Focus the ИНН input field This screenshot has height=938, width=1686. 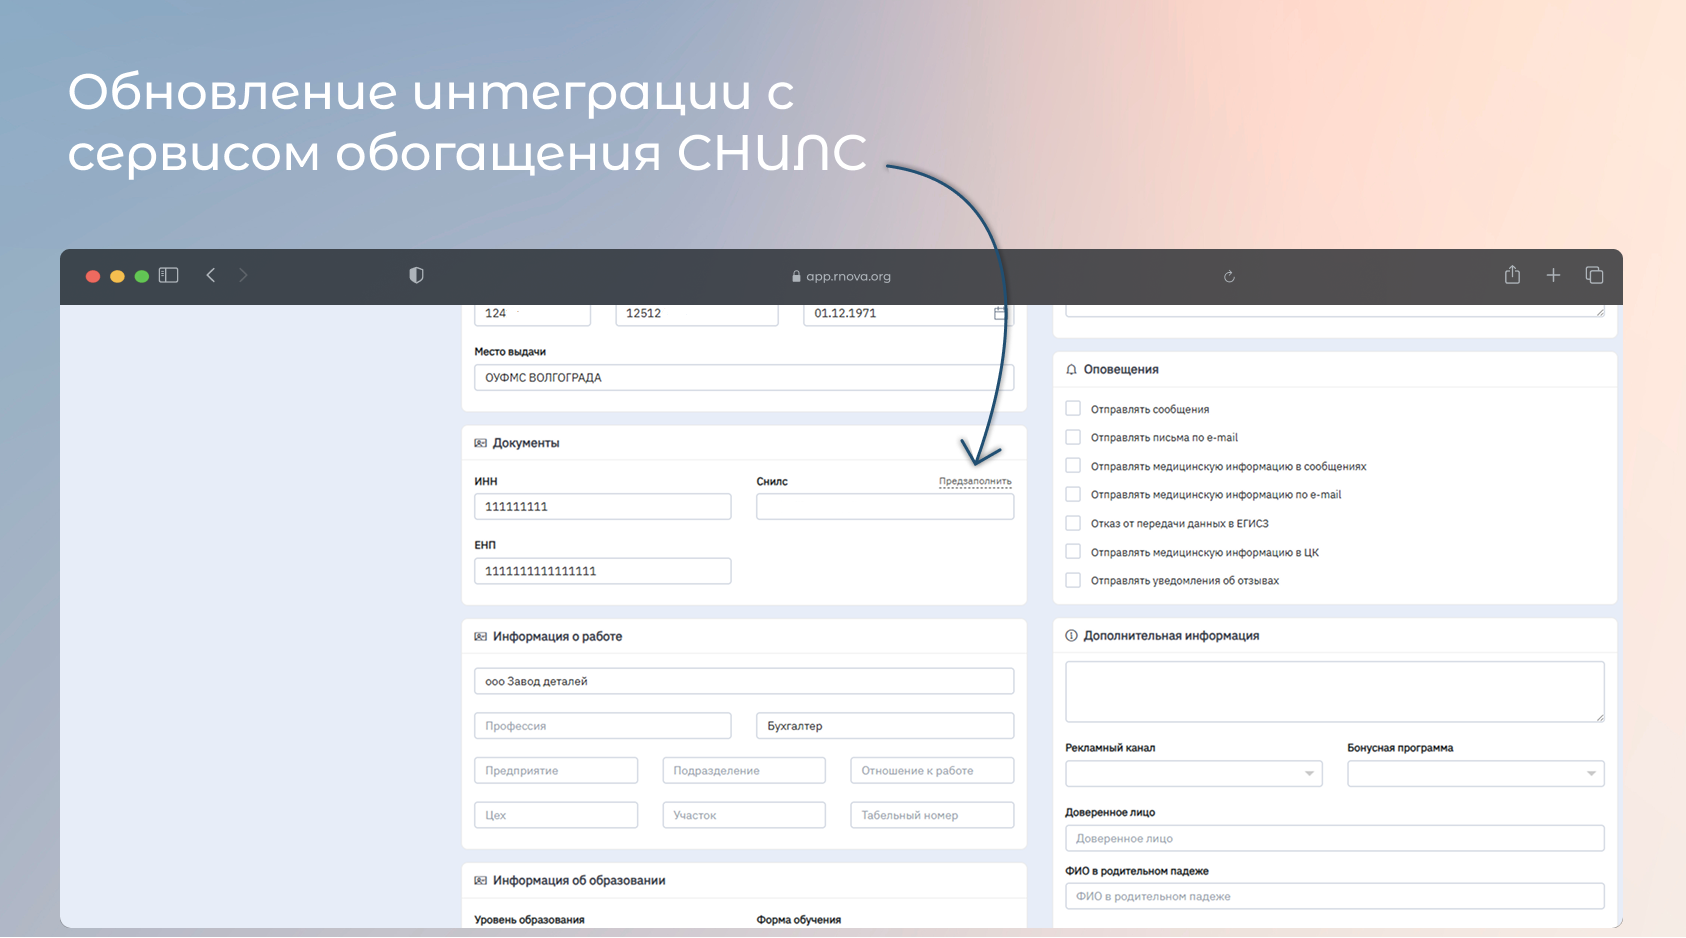click(602, 507)
